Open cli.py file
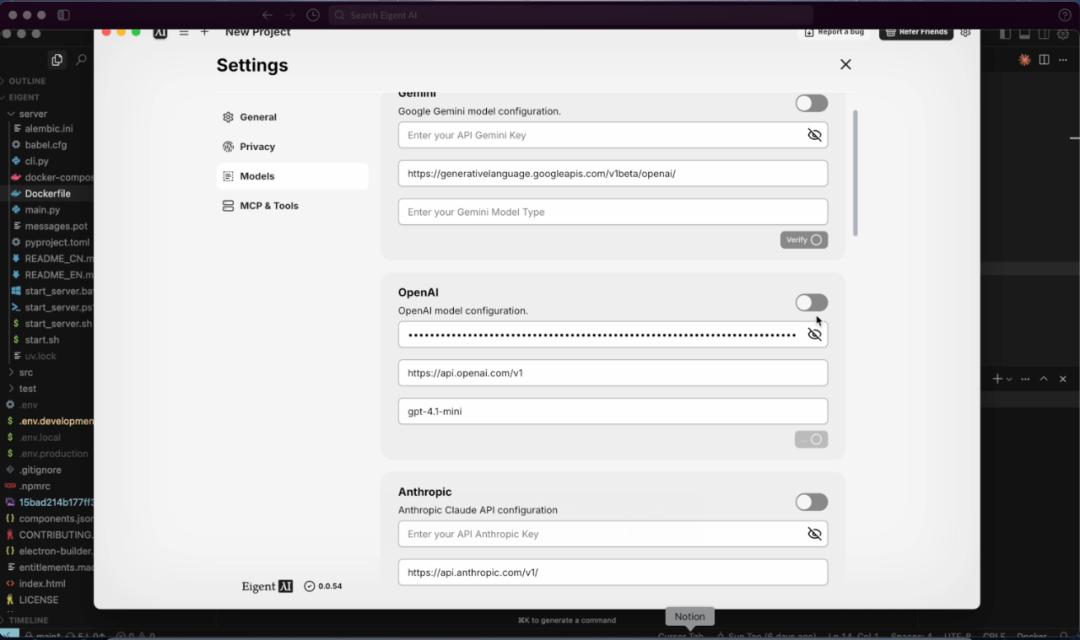The height and width of the screenshot is (640, 1080). pos(37,161)
